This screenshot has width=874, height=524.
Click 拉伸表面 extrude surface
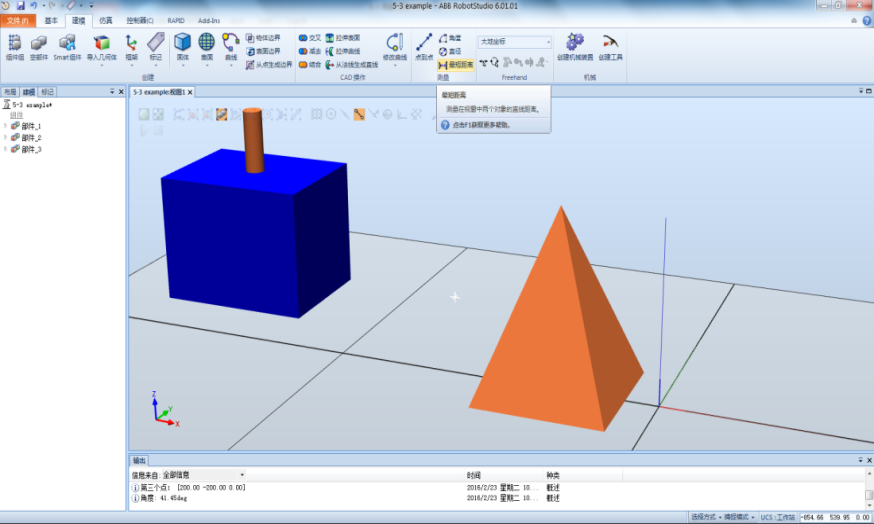coord(343,38)
